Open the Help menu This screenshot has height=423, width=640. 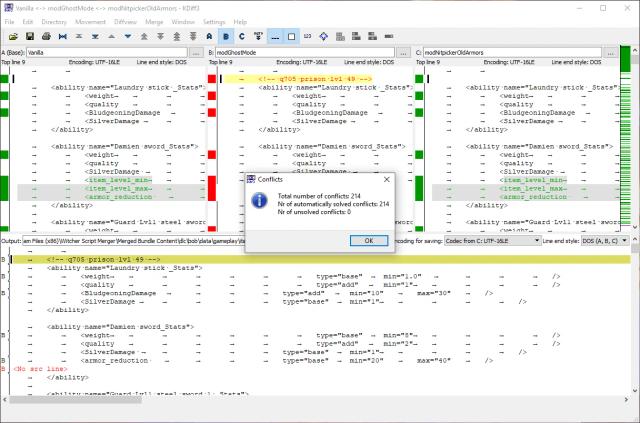tap(240, 22)
